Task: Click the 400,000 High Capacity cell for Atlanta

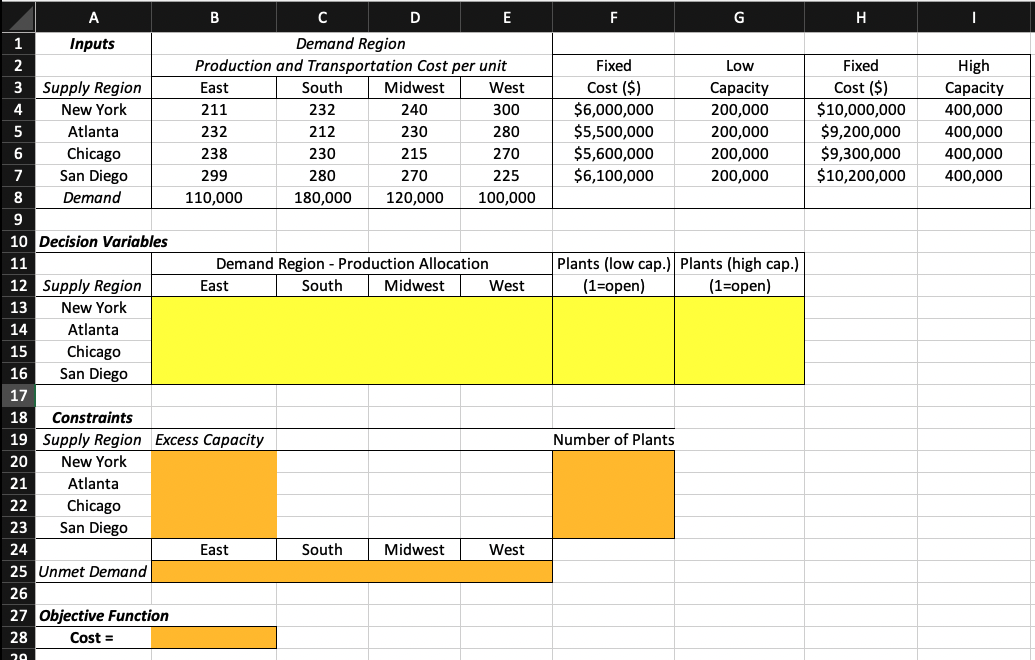Action: tap(973, 131)
